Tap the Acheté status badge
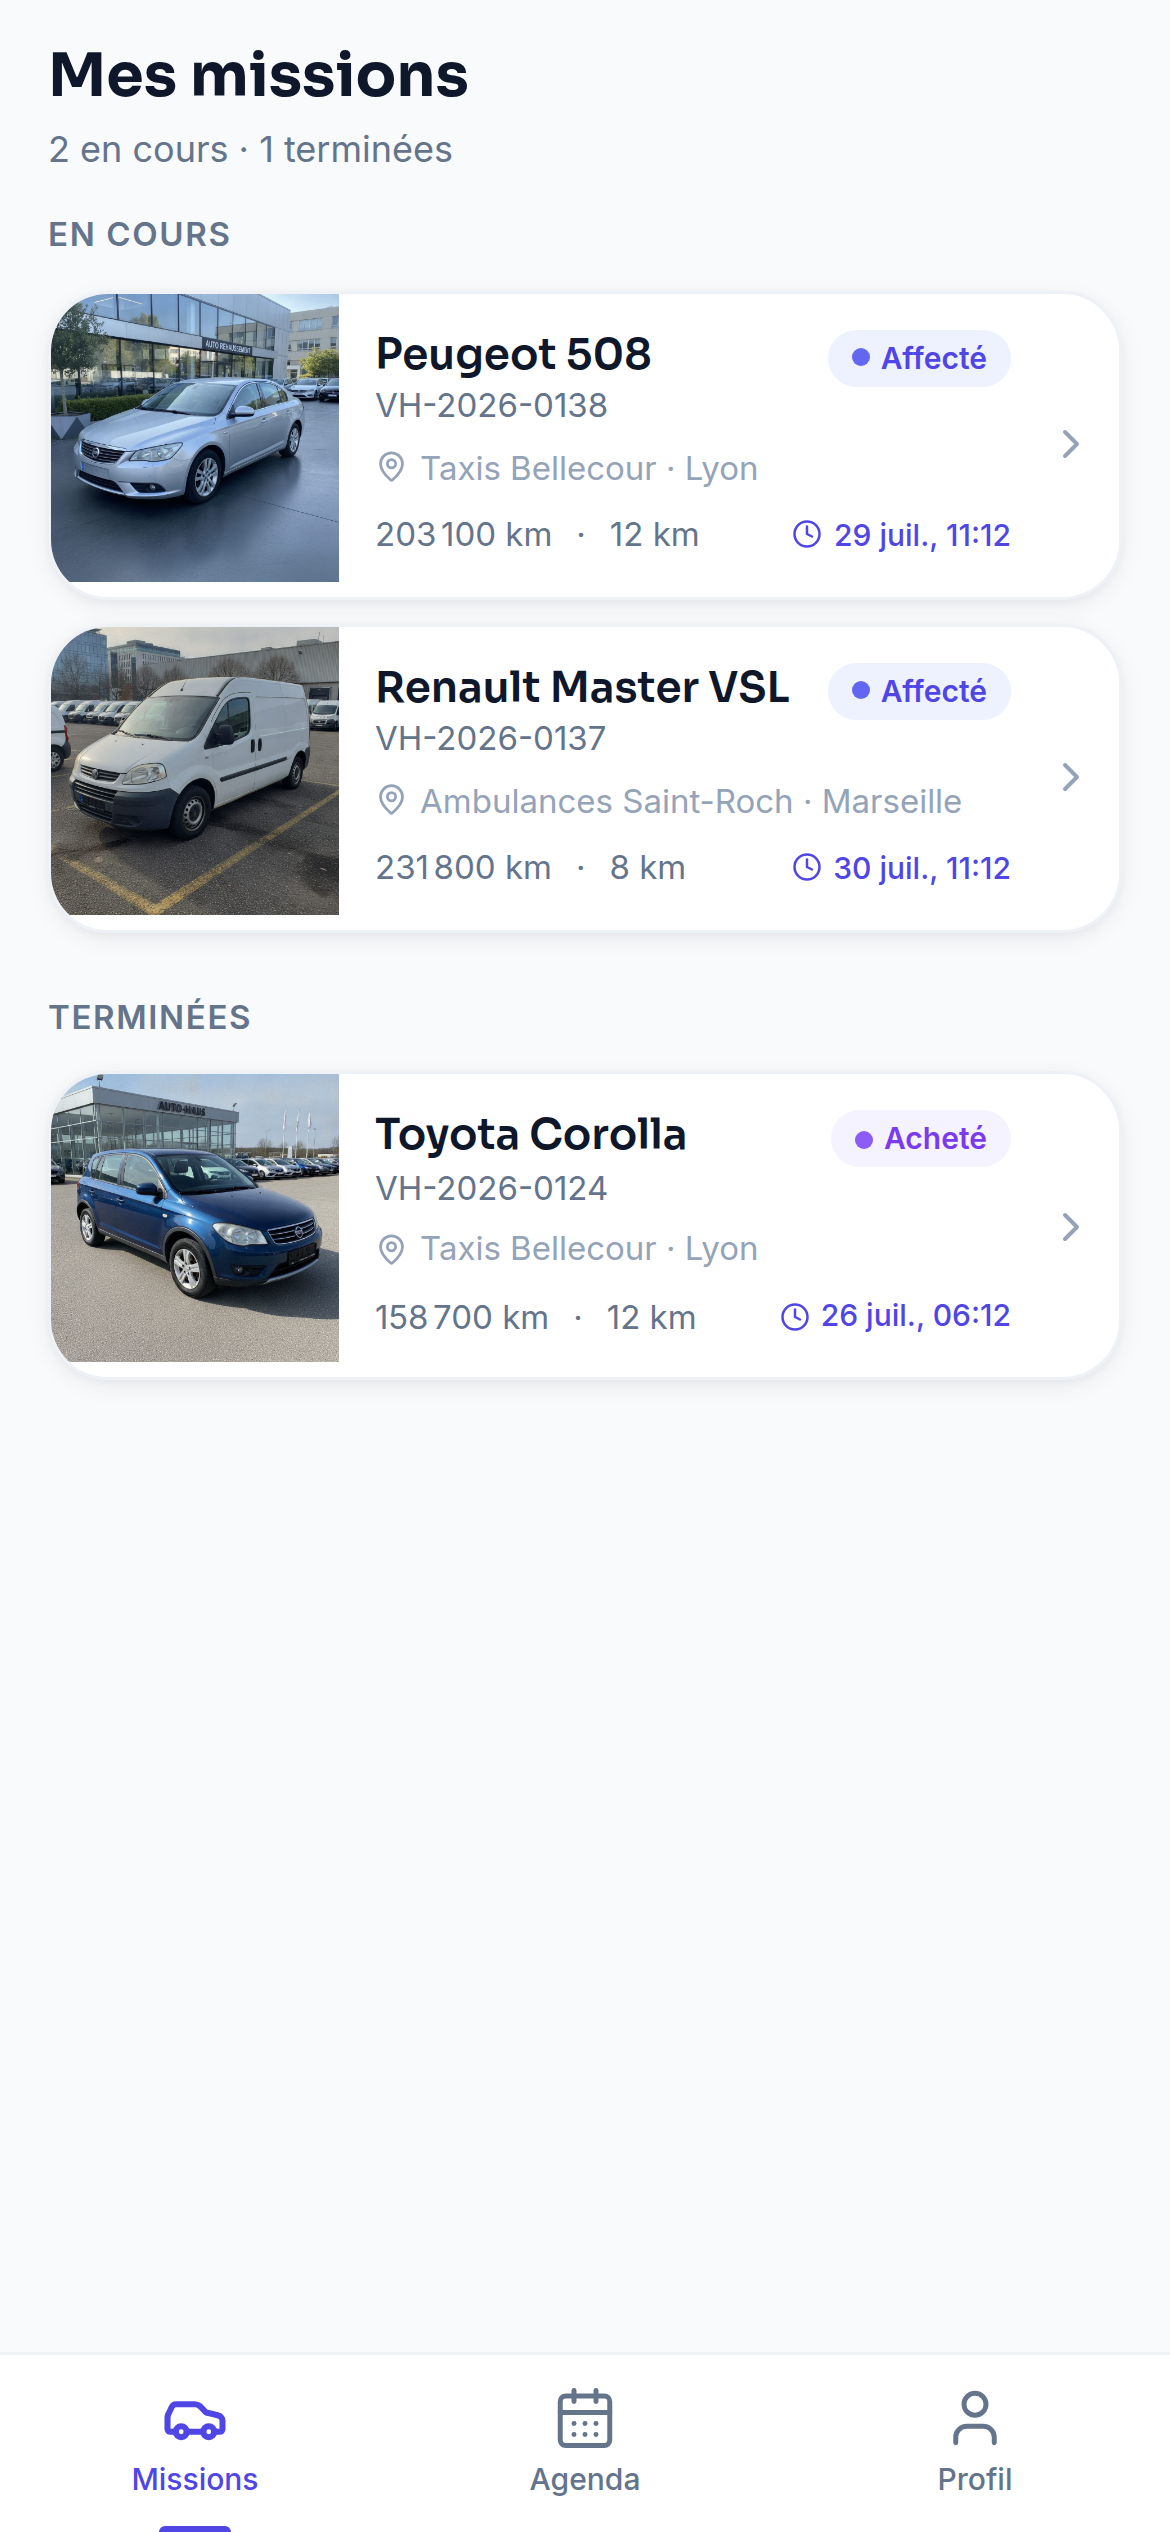 920,1138
